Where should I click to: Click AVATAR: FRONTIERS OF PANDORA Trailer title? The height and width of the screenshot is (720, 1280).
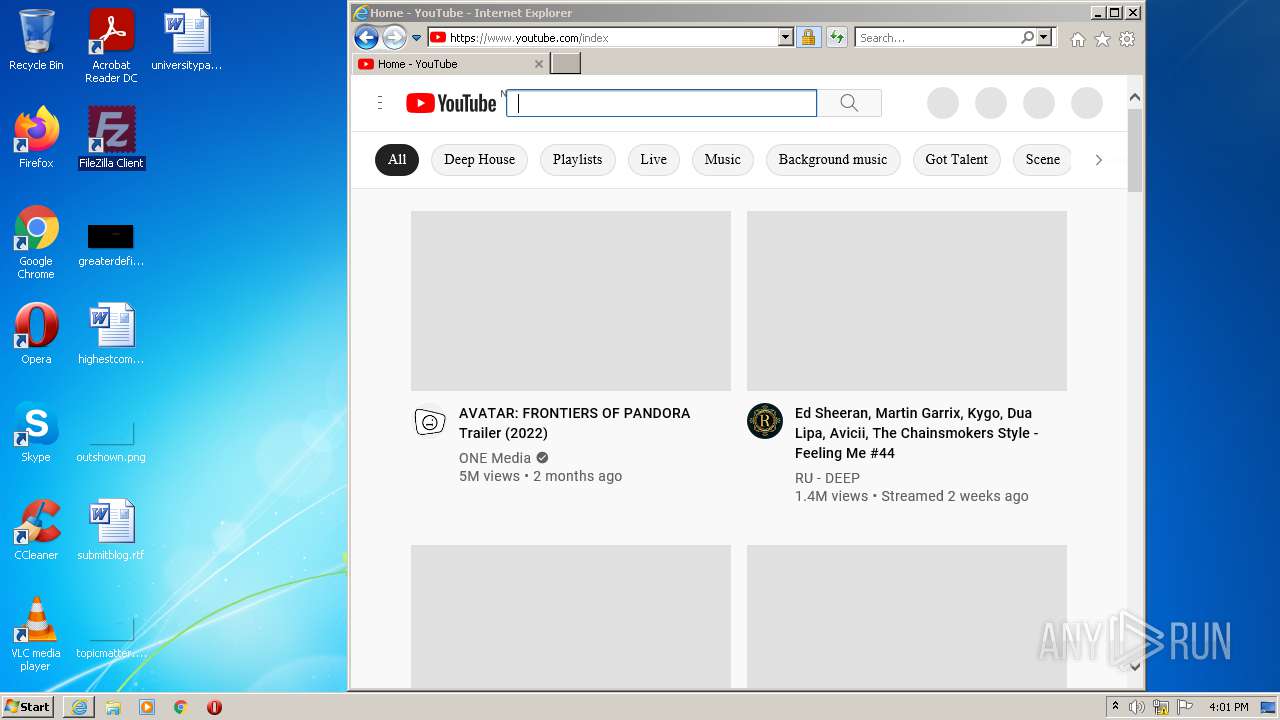574,423
